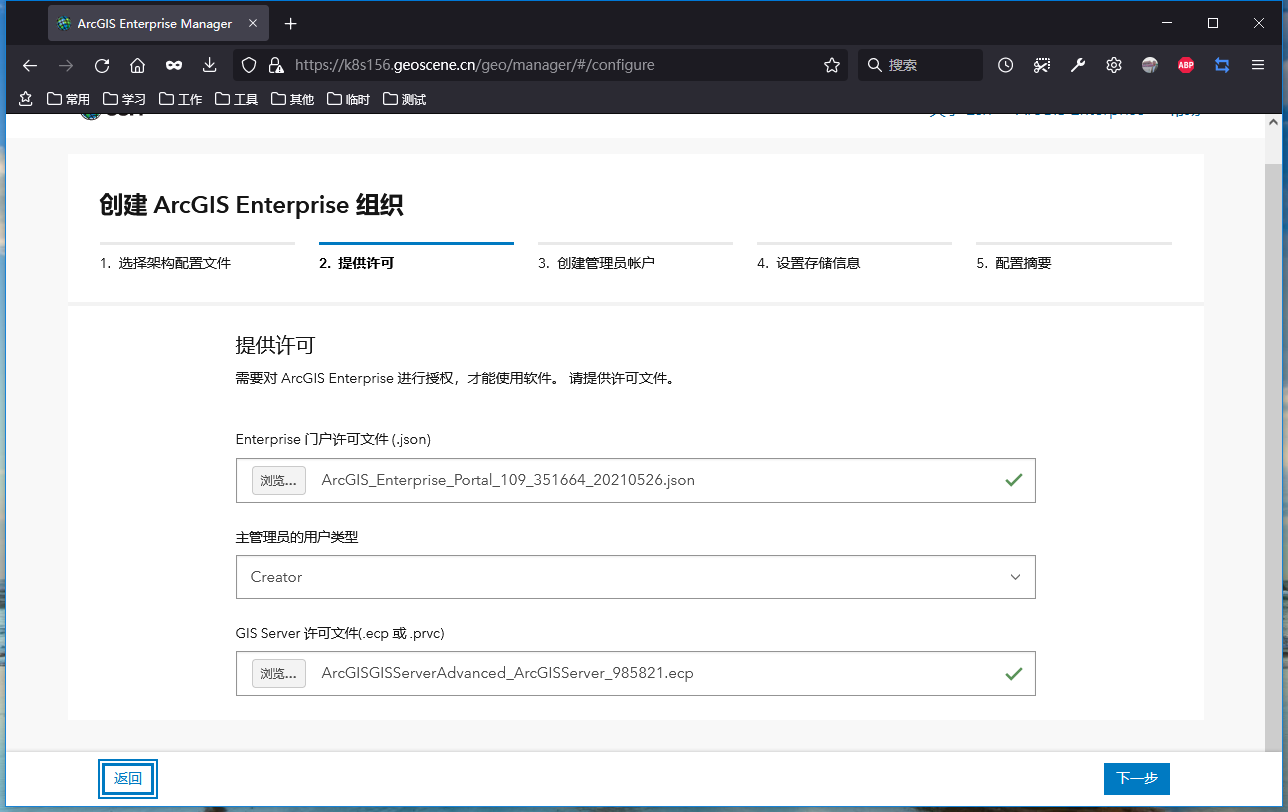Open the browser home page icon
The image size is (1288, 812).
(138, 65)
